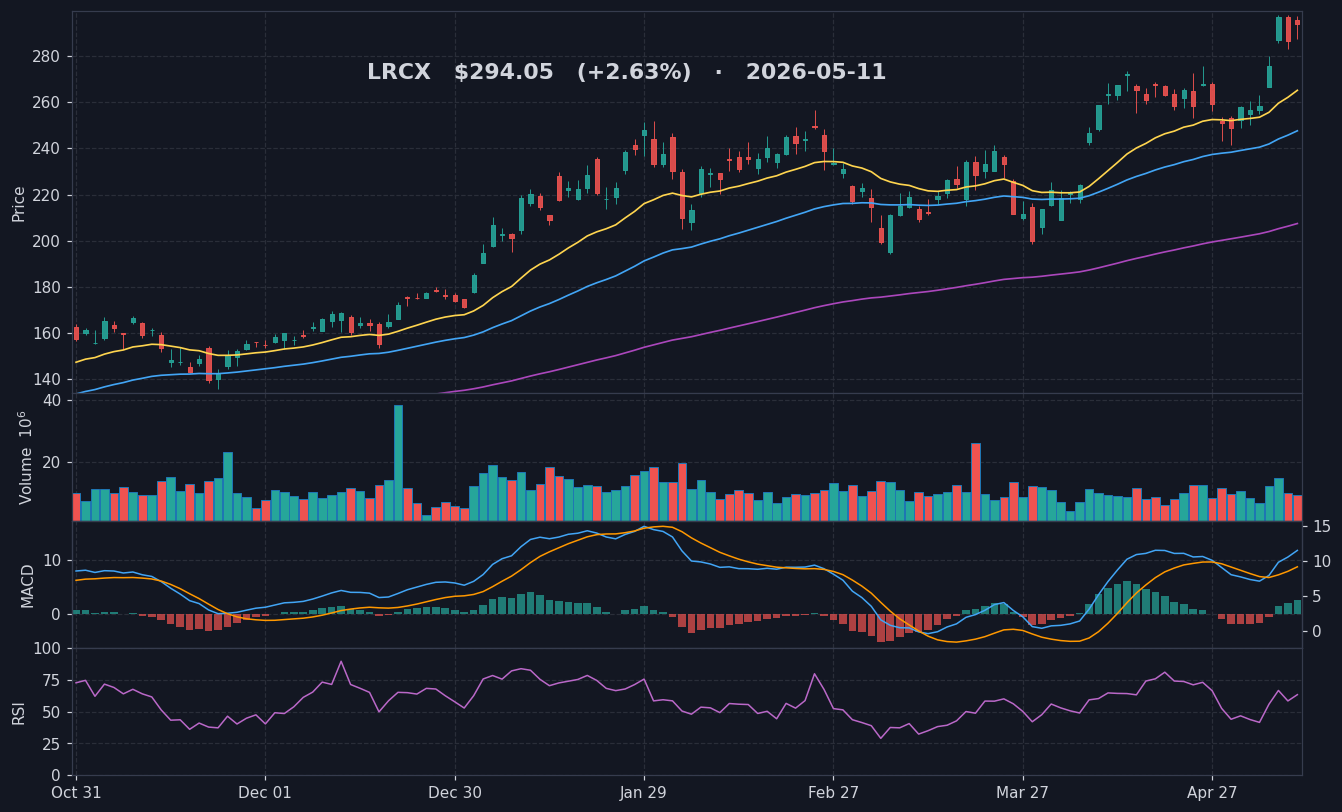Click the 280 price tick label
Screen dimensions: 1342x812
click(46, 57)
